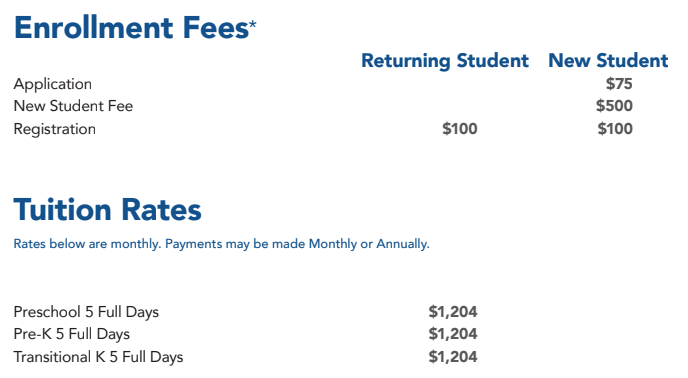Click the Tuition Rates heading
This screenshot has height=378, width=688.
pos(108,209)
